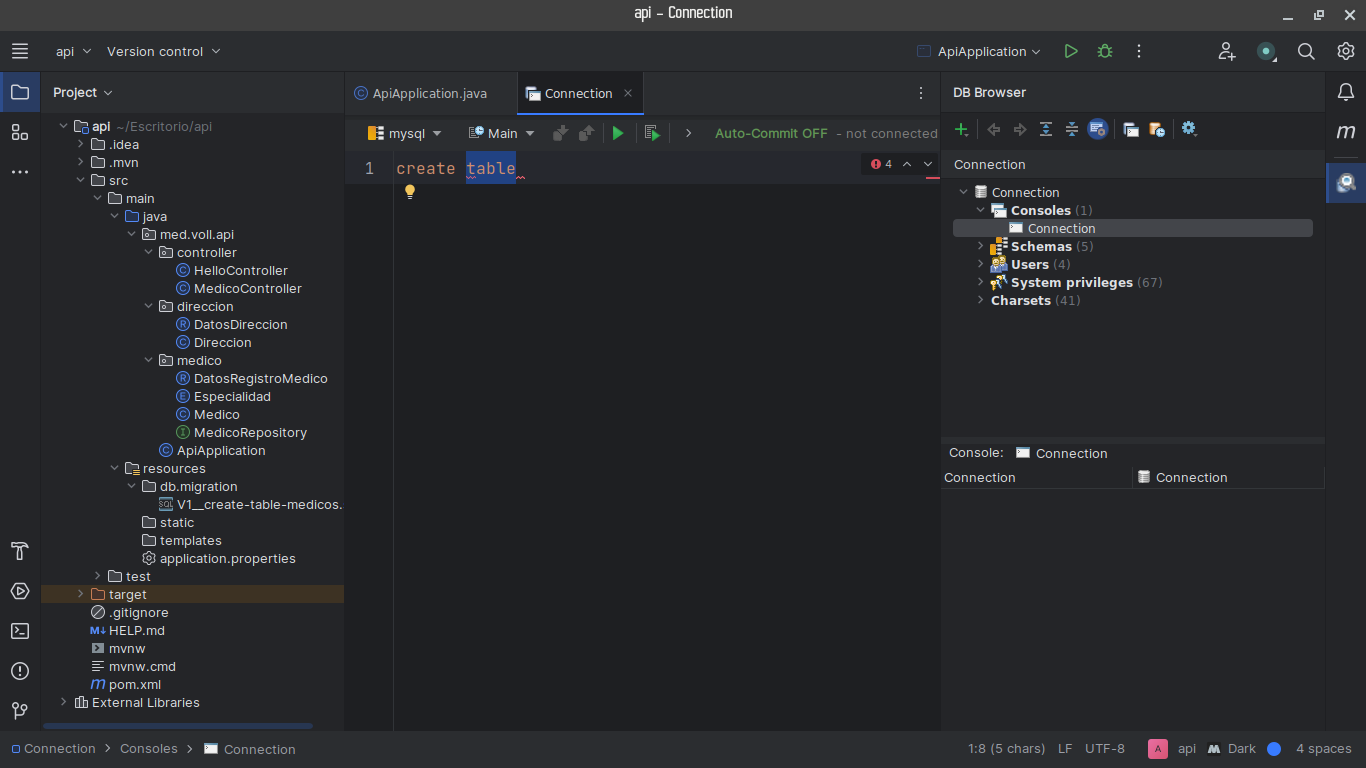Open the Git tool window icon
1366x768 pixels.
pyautogui.click(x=20, y=711)
